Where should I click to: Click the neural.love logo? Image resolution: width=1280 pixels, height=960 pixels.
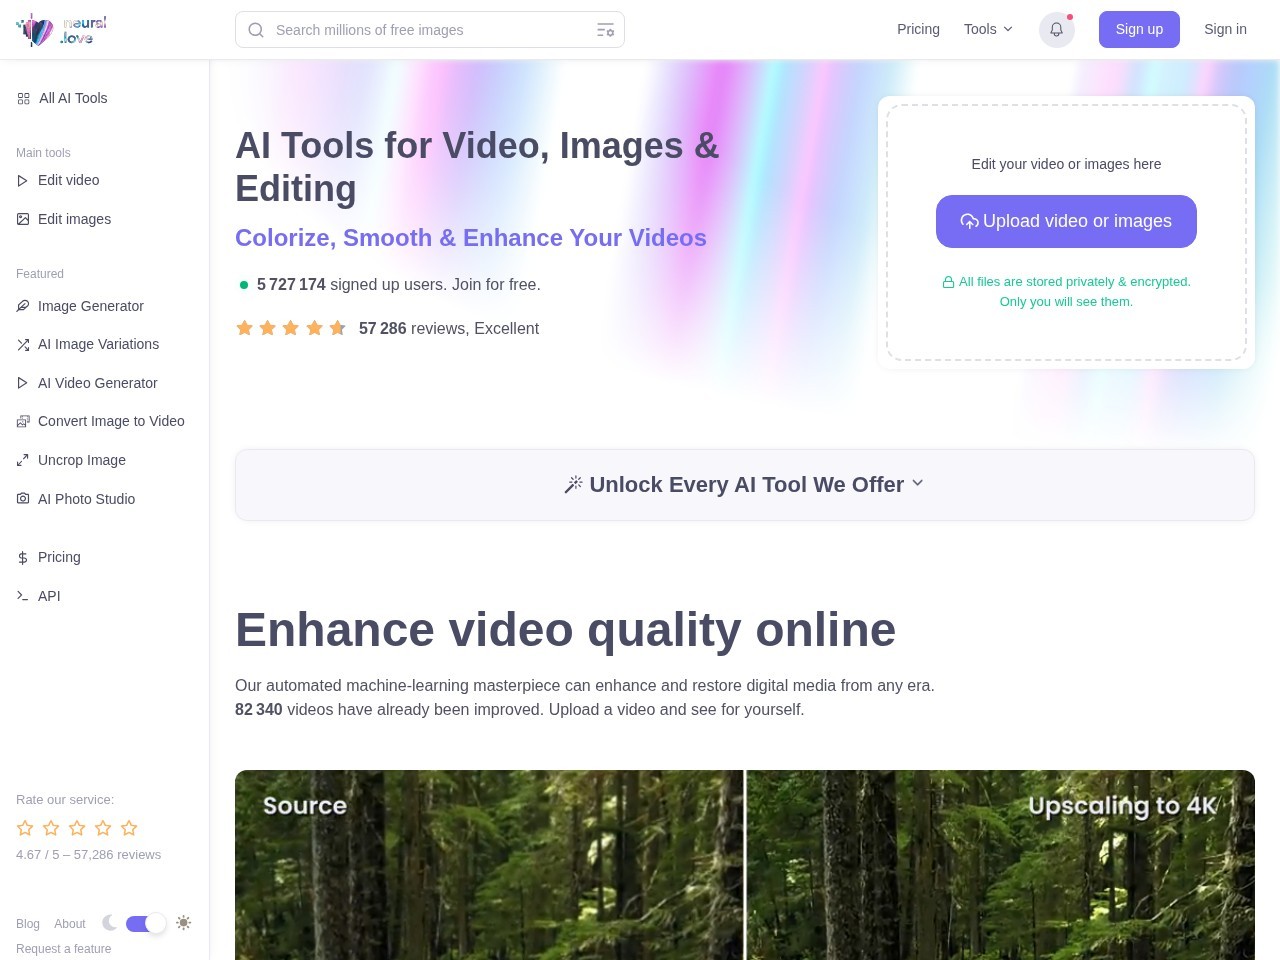point(61,30)
